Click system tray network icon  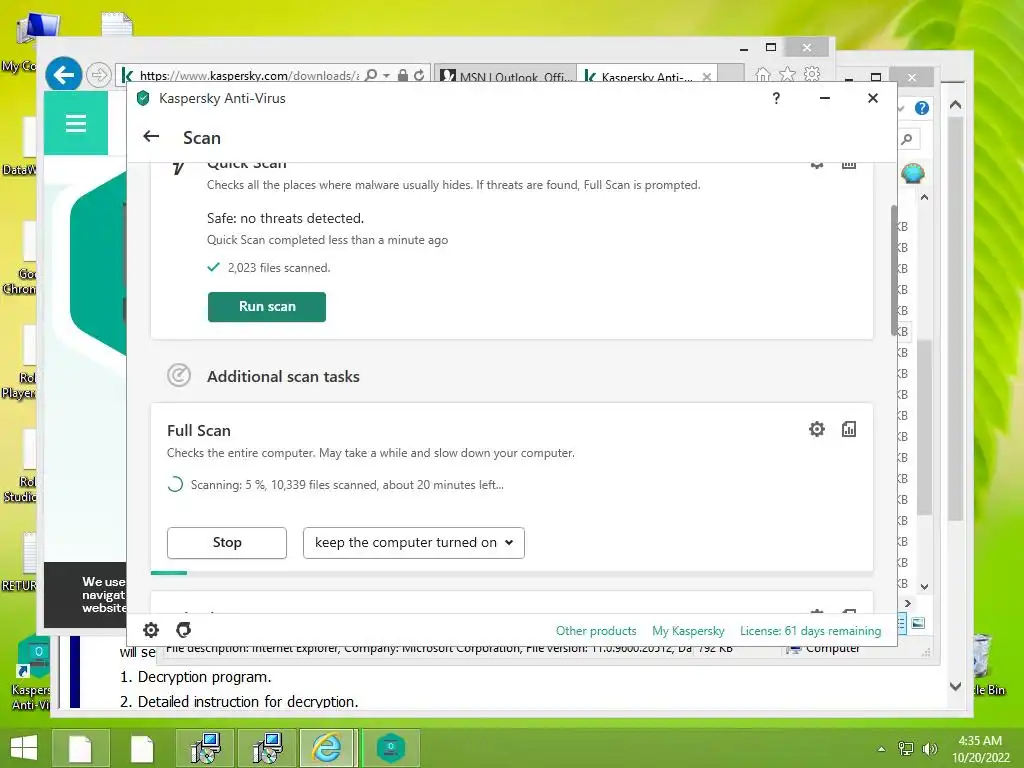point(906,749)
